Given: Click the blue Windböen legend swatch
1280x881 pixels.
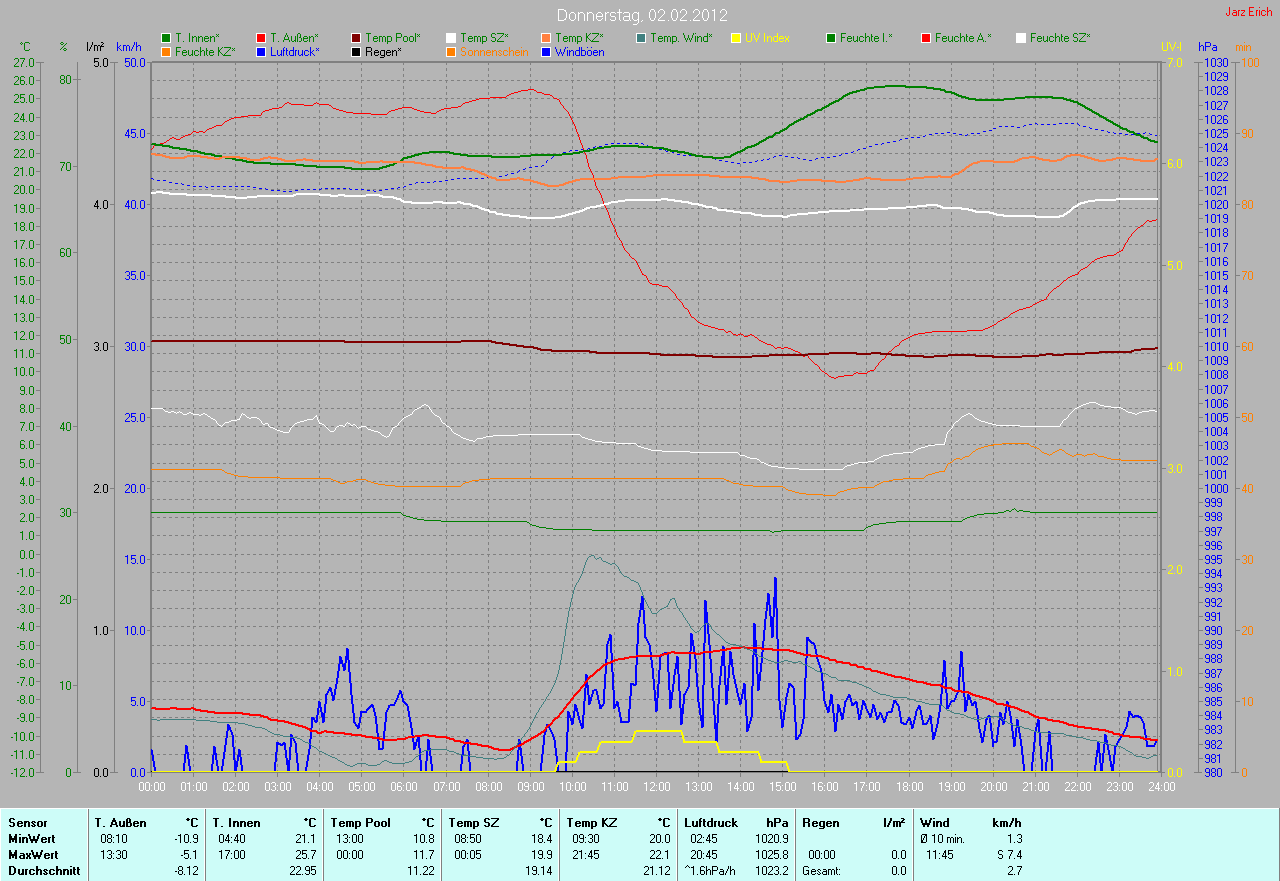Looking at the screenshot, I should click(x=546, y=51).
